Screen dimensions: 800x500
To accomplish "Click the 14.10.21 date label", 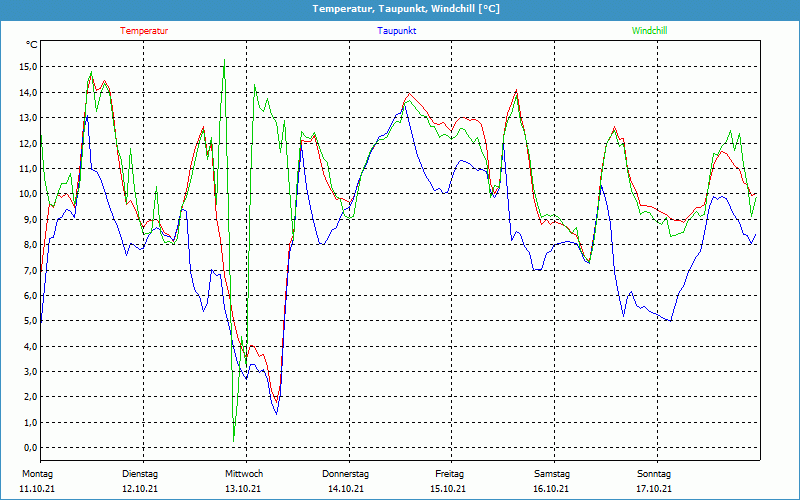I will pyautogui.click(x=346, y=489).
